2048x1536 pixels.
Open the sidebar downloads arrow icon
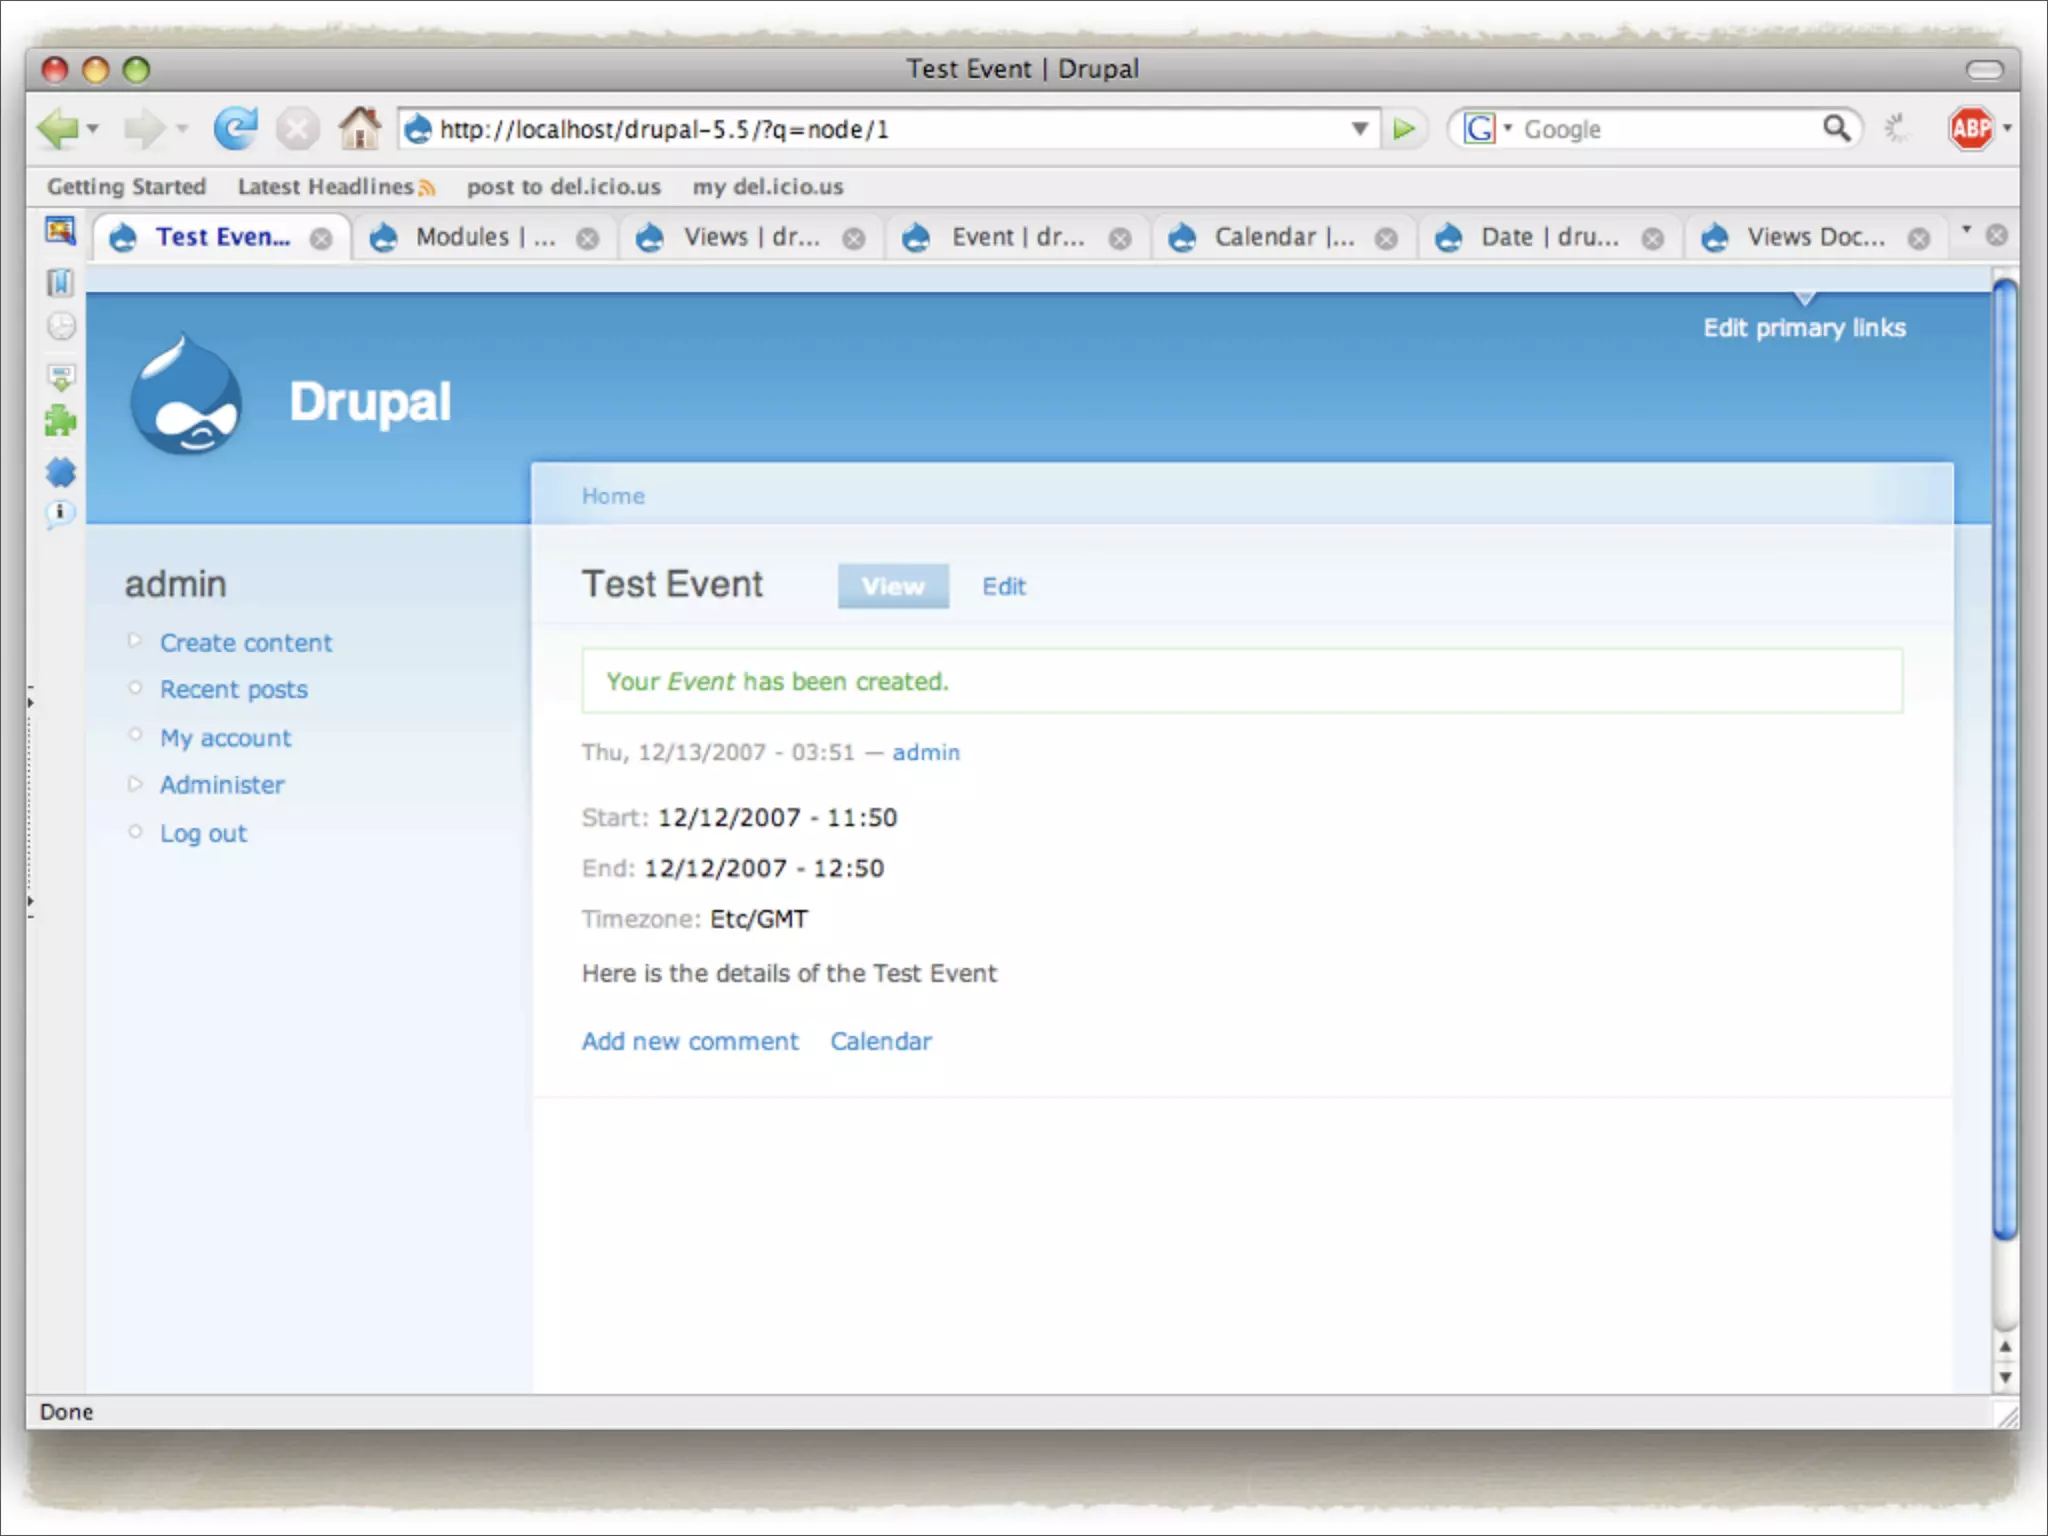[x=61, y=377]
